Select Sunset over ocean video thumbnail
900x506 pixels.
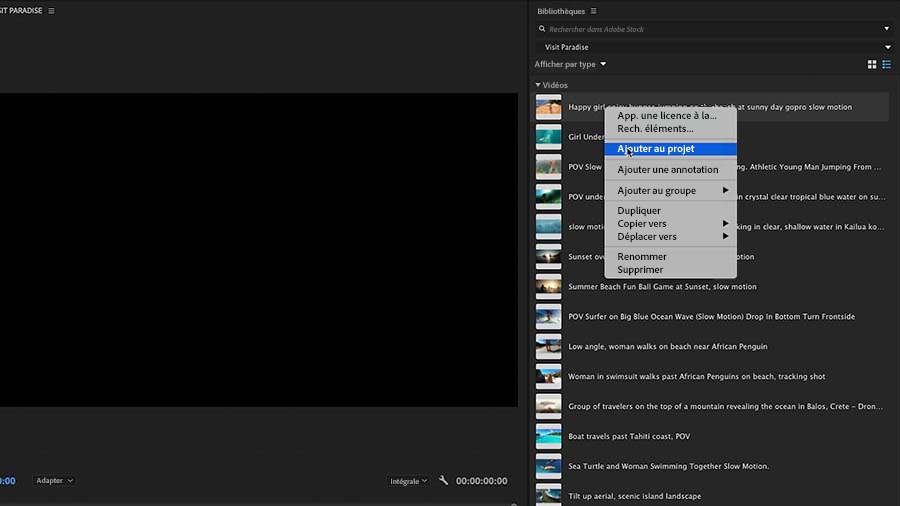pyautogui.click(x=548, y=256)
